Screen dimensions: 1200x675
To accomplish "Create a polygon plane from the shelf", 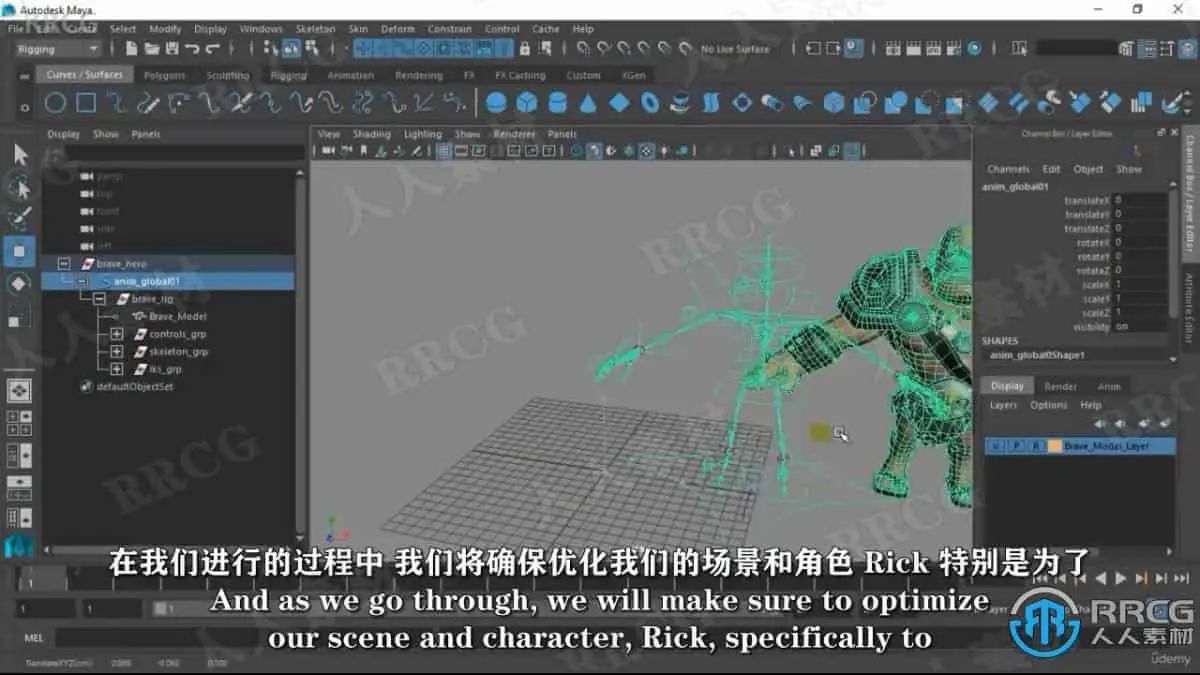I will tap(619, 102).
